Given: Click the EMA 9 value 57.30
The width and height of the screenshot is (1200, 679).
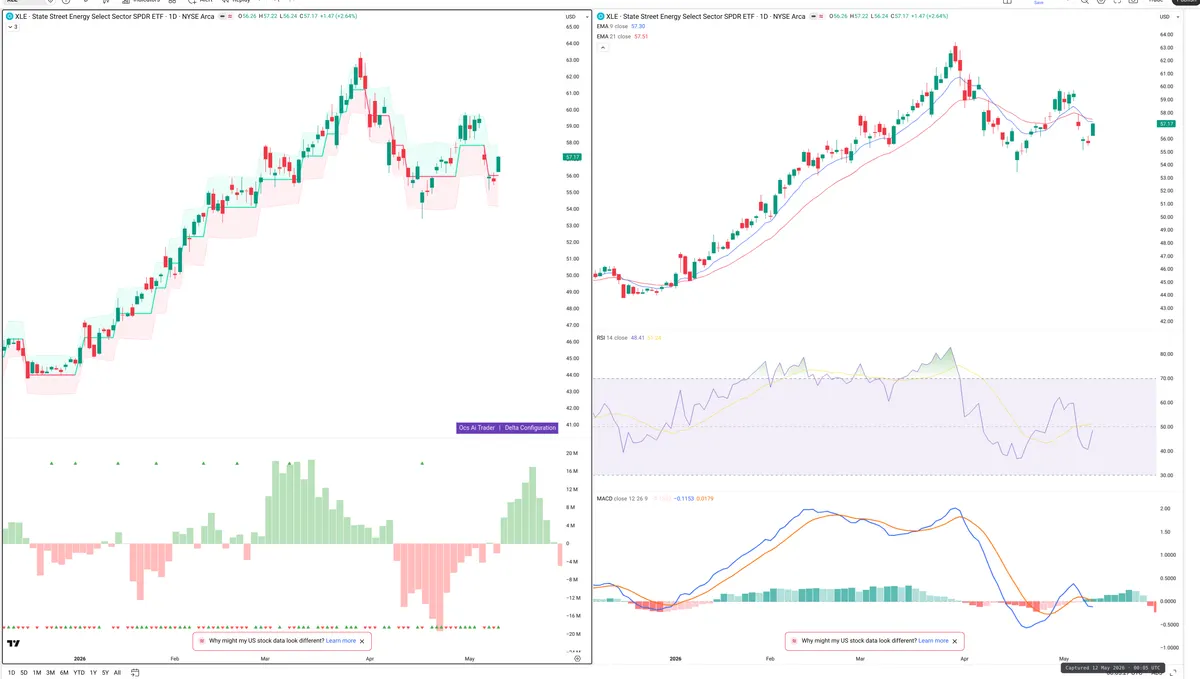Looking at the screenshot, I should pos(640,27).
